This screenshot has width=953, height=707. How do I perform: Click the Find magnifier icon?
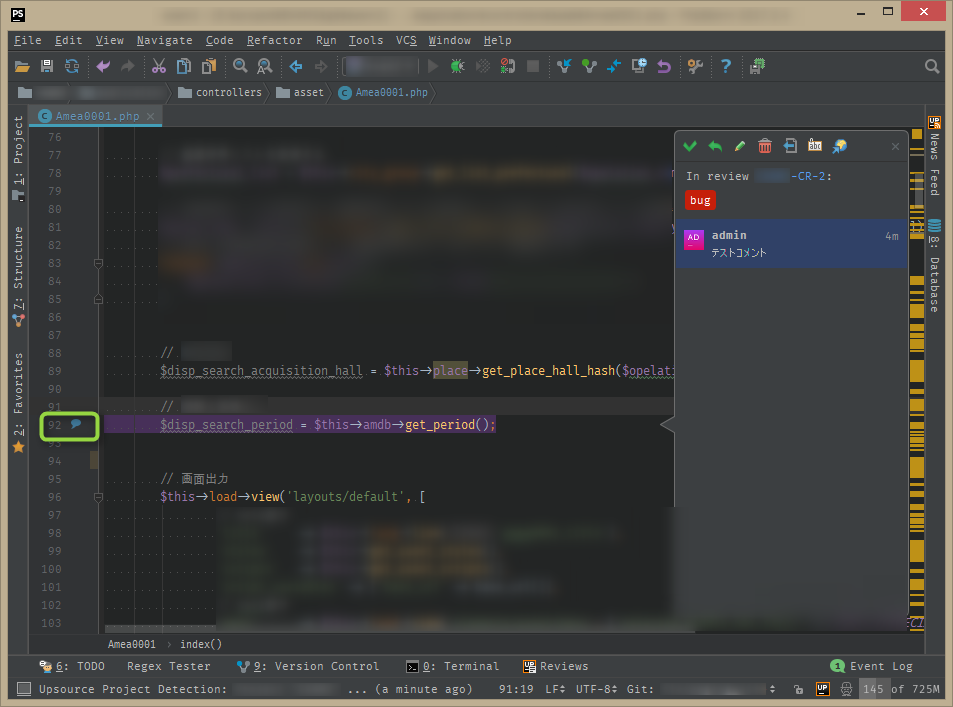click(240, 66)
